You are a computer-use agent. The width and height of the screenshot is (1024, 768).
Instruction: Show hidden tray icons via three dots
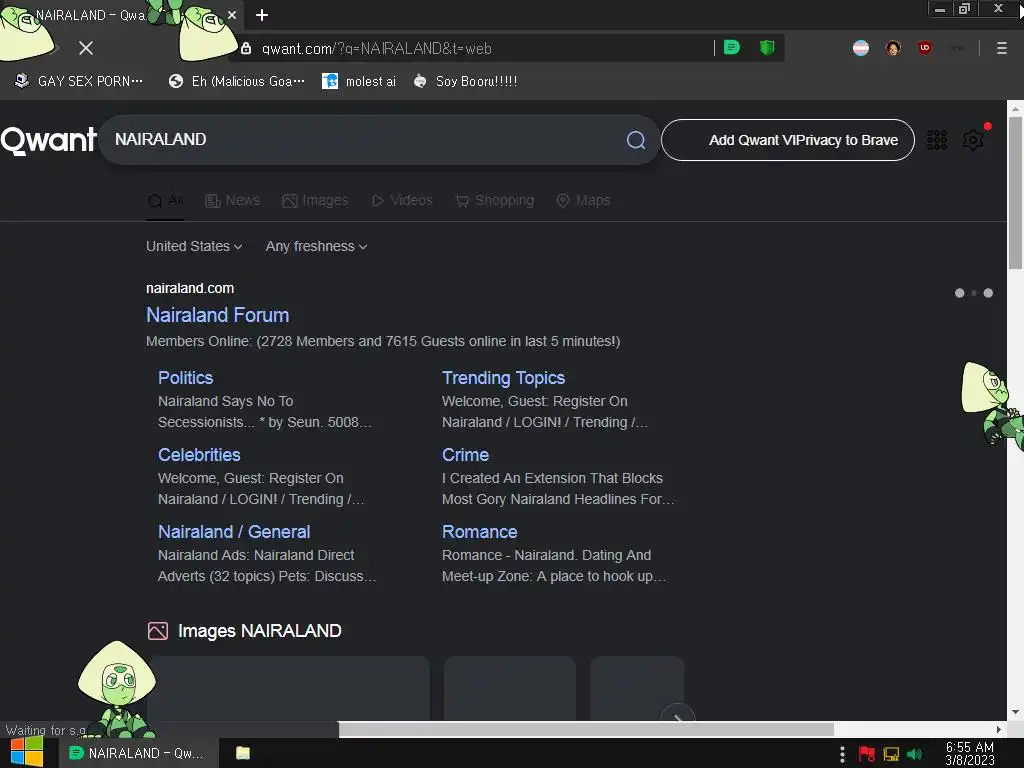pos(842,754)
